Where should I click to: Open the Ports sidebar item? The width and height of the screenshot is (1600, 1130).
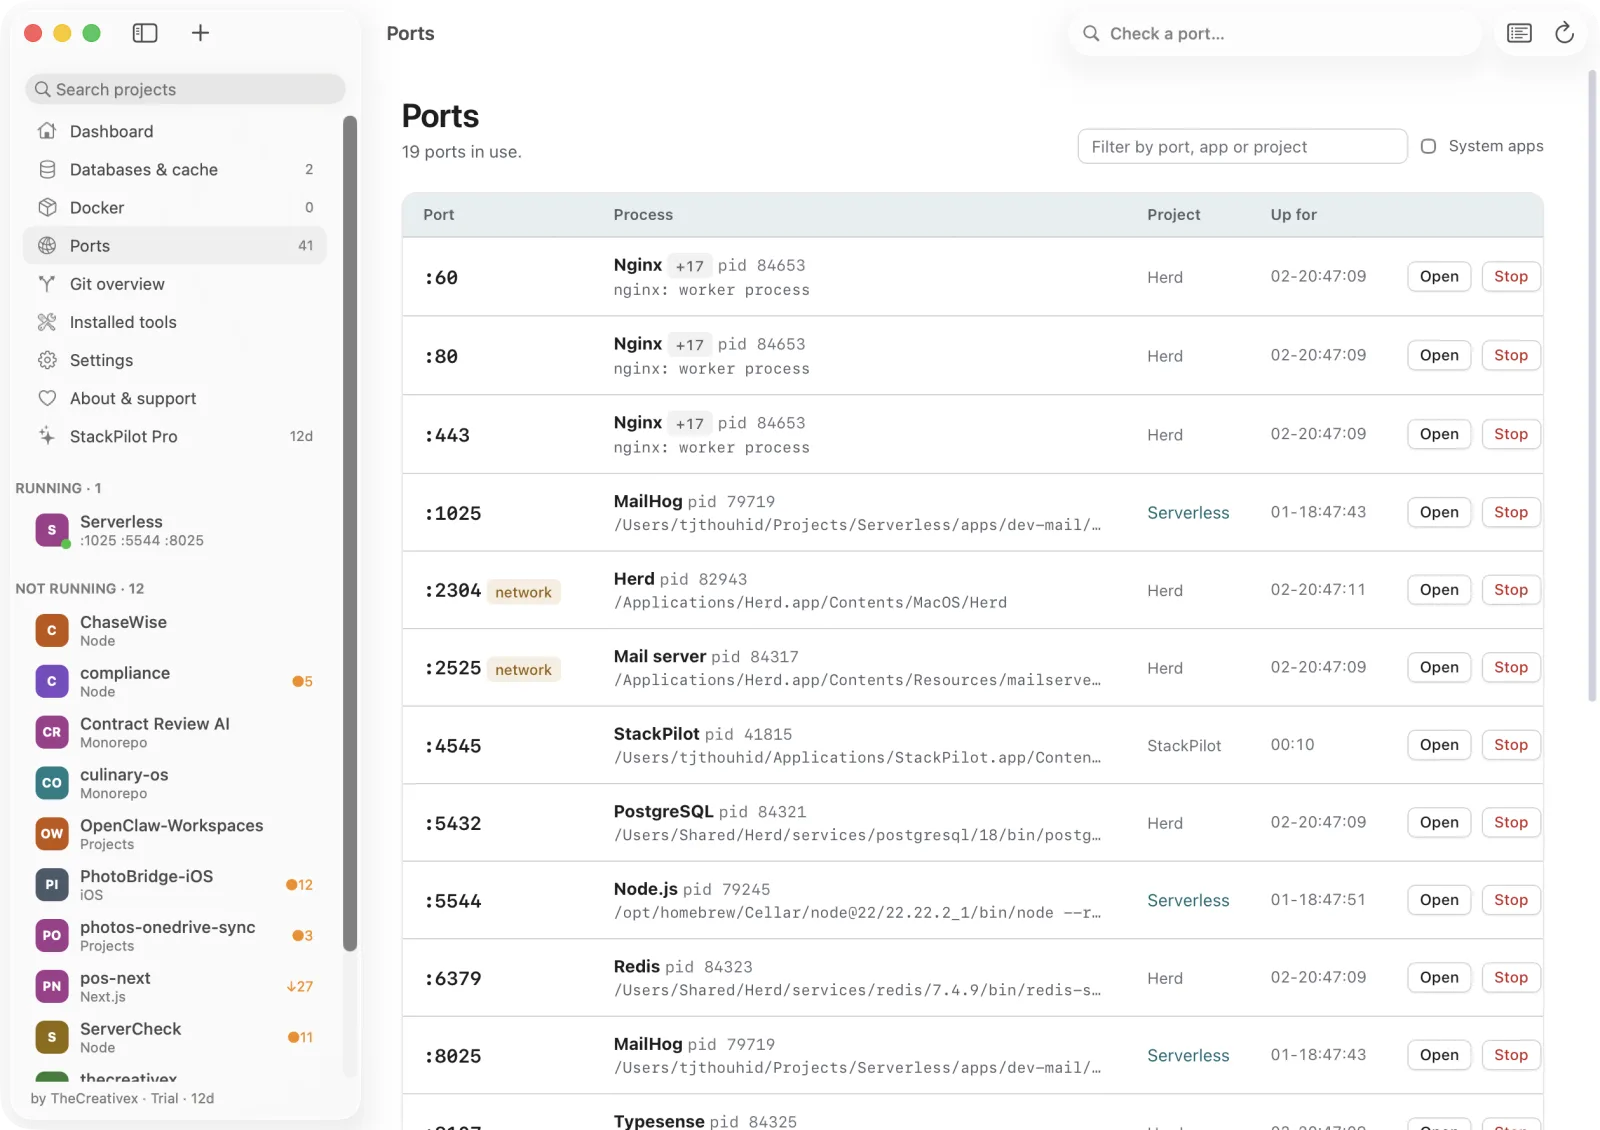[175, 246]
